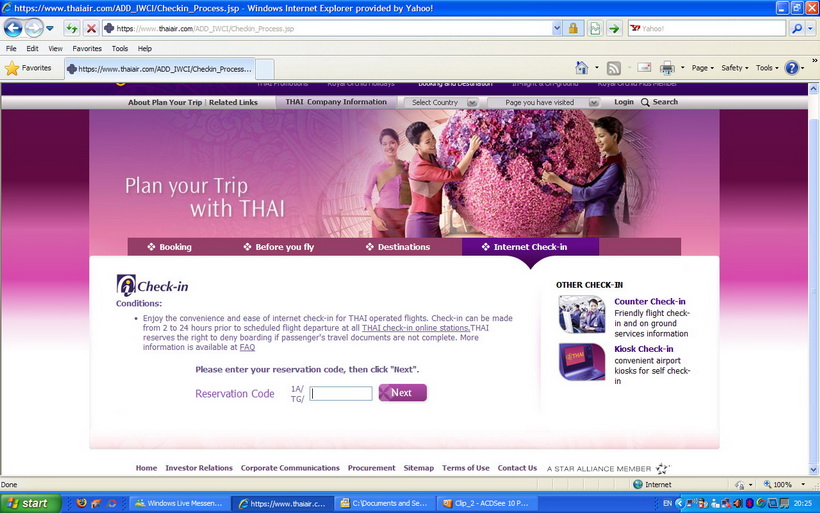Expand the Select Country dropdown

click(441, 102)
